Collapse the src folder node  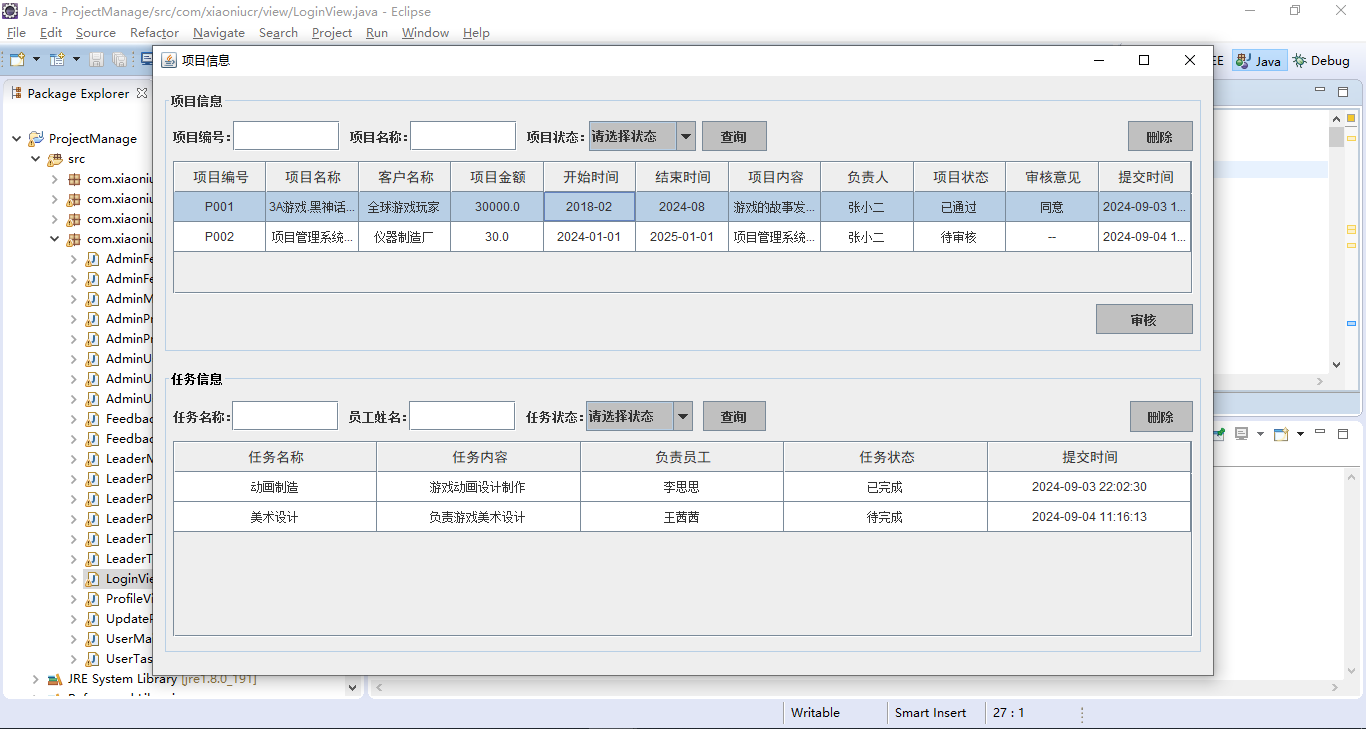click(36, 159)
